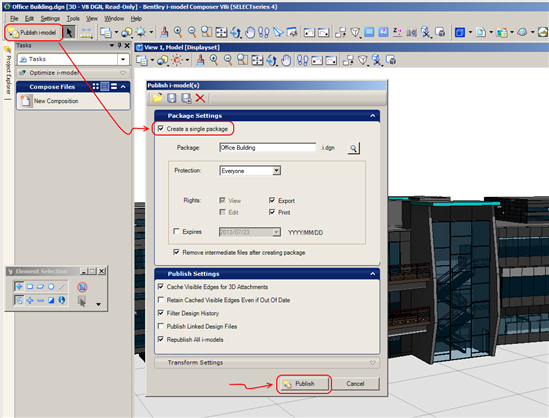
Task: Toggle Republish All i-models checkbox
Action: tap(161, 339)
